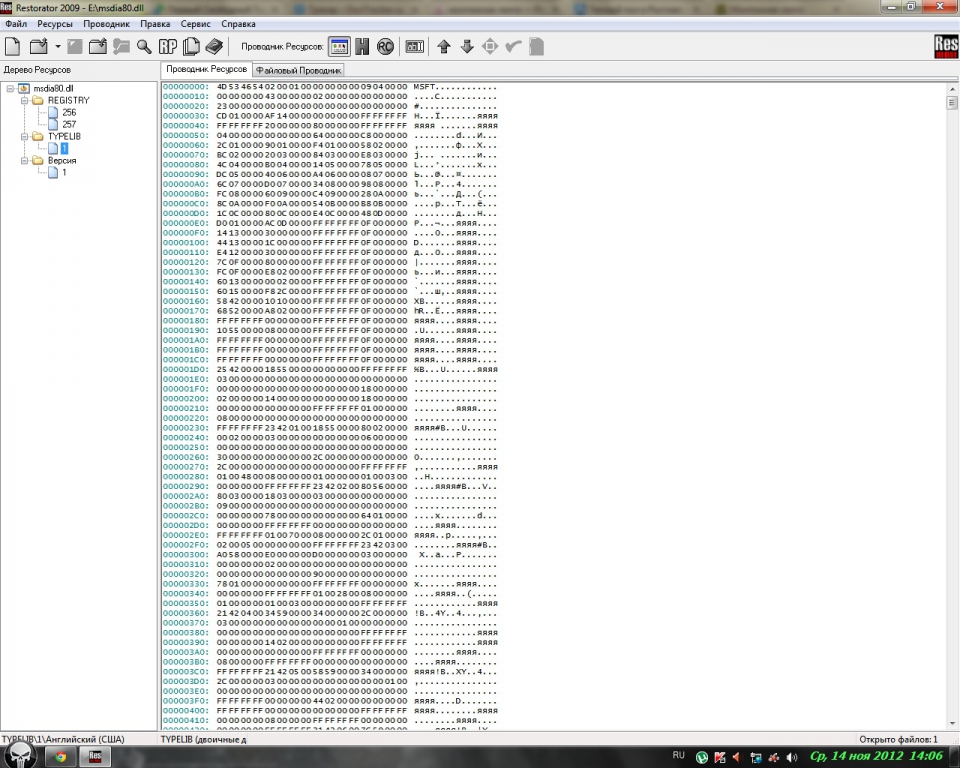This screenshot has width=960, height=768.
Task: Open the Ресурсы menu
Action: 54,23
